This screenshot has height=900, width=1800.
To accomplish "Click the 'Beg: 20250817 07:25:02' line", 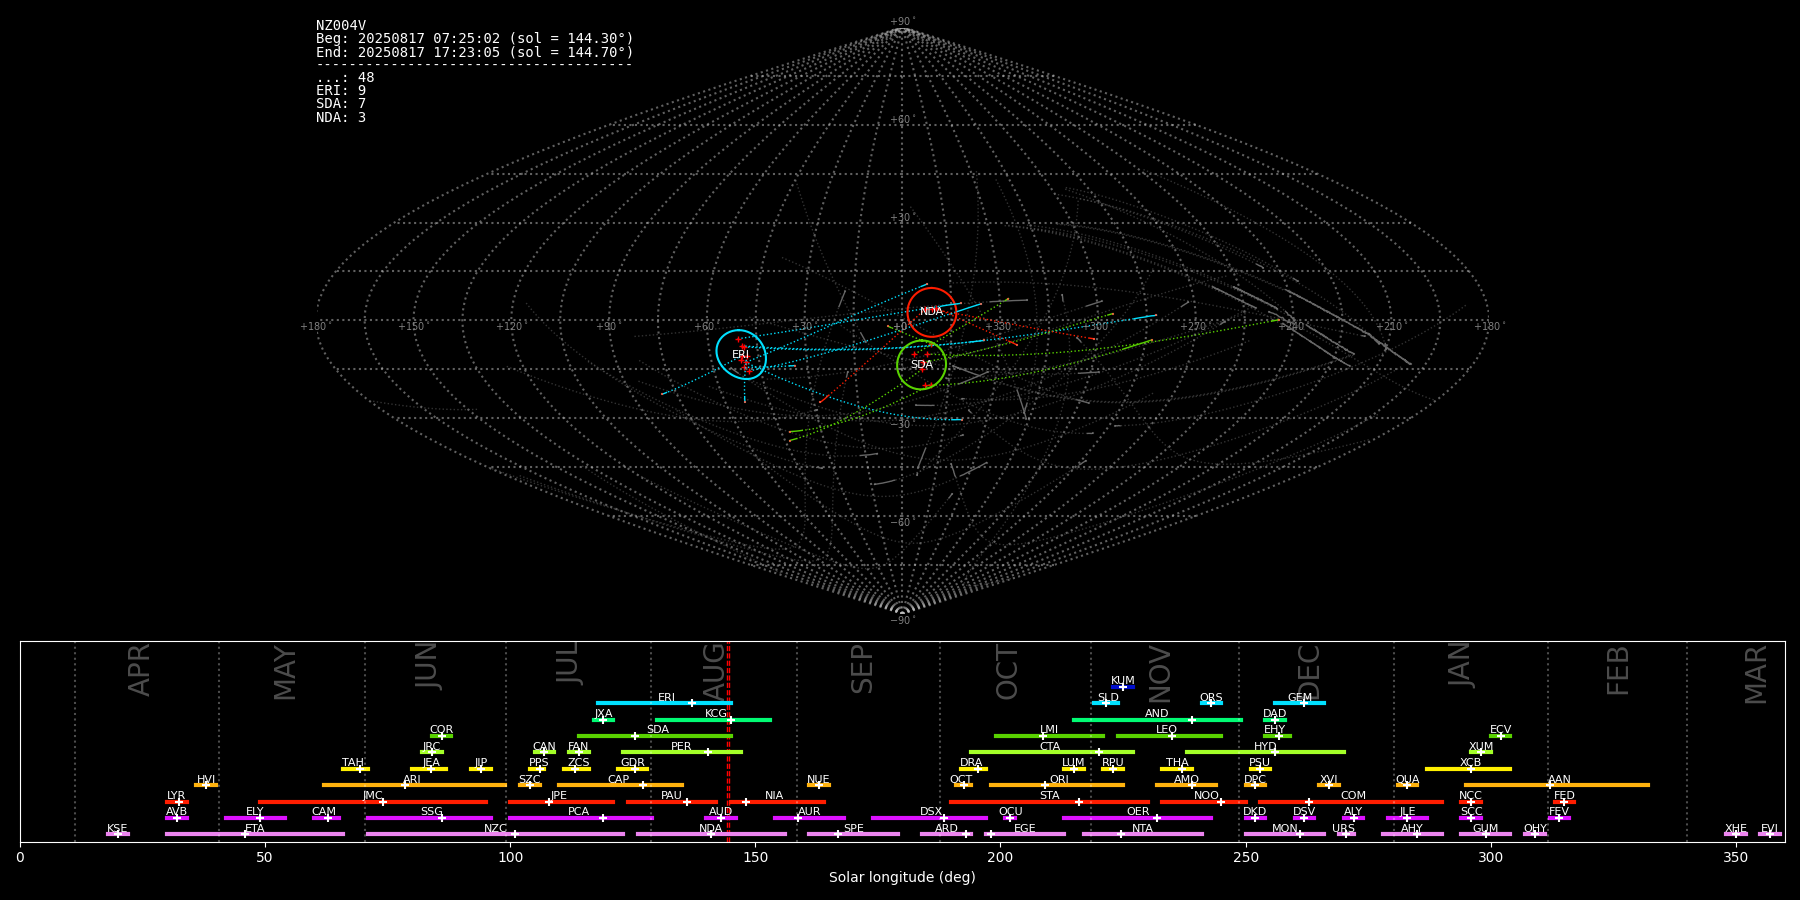I will coord(475,39).
